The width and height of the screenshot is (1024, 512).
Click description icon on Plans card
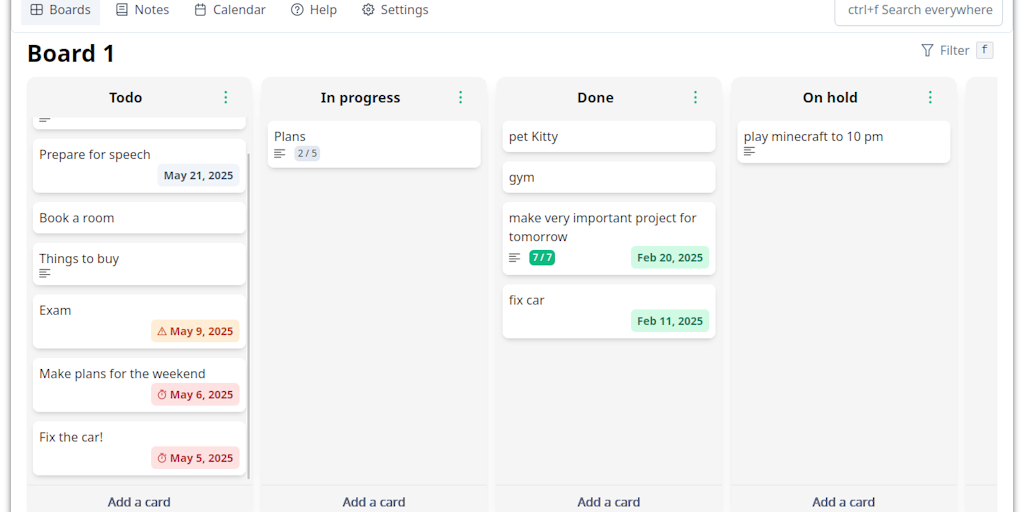tap(280, 153)
